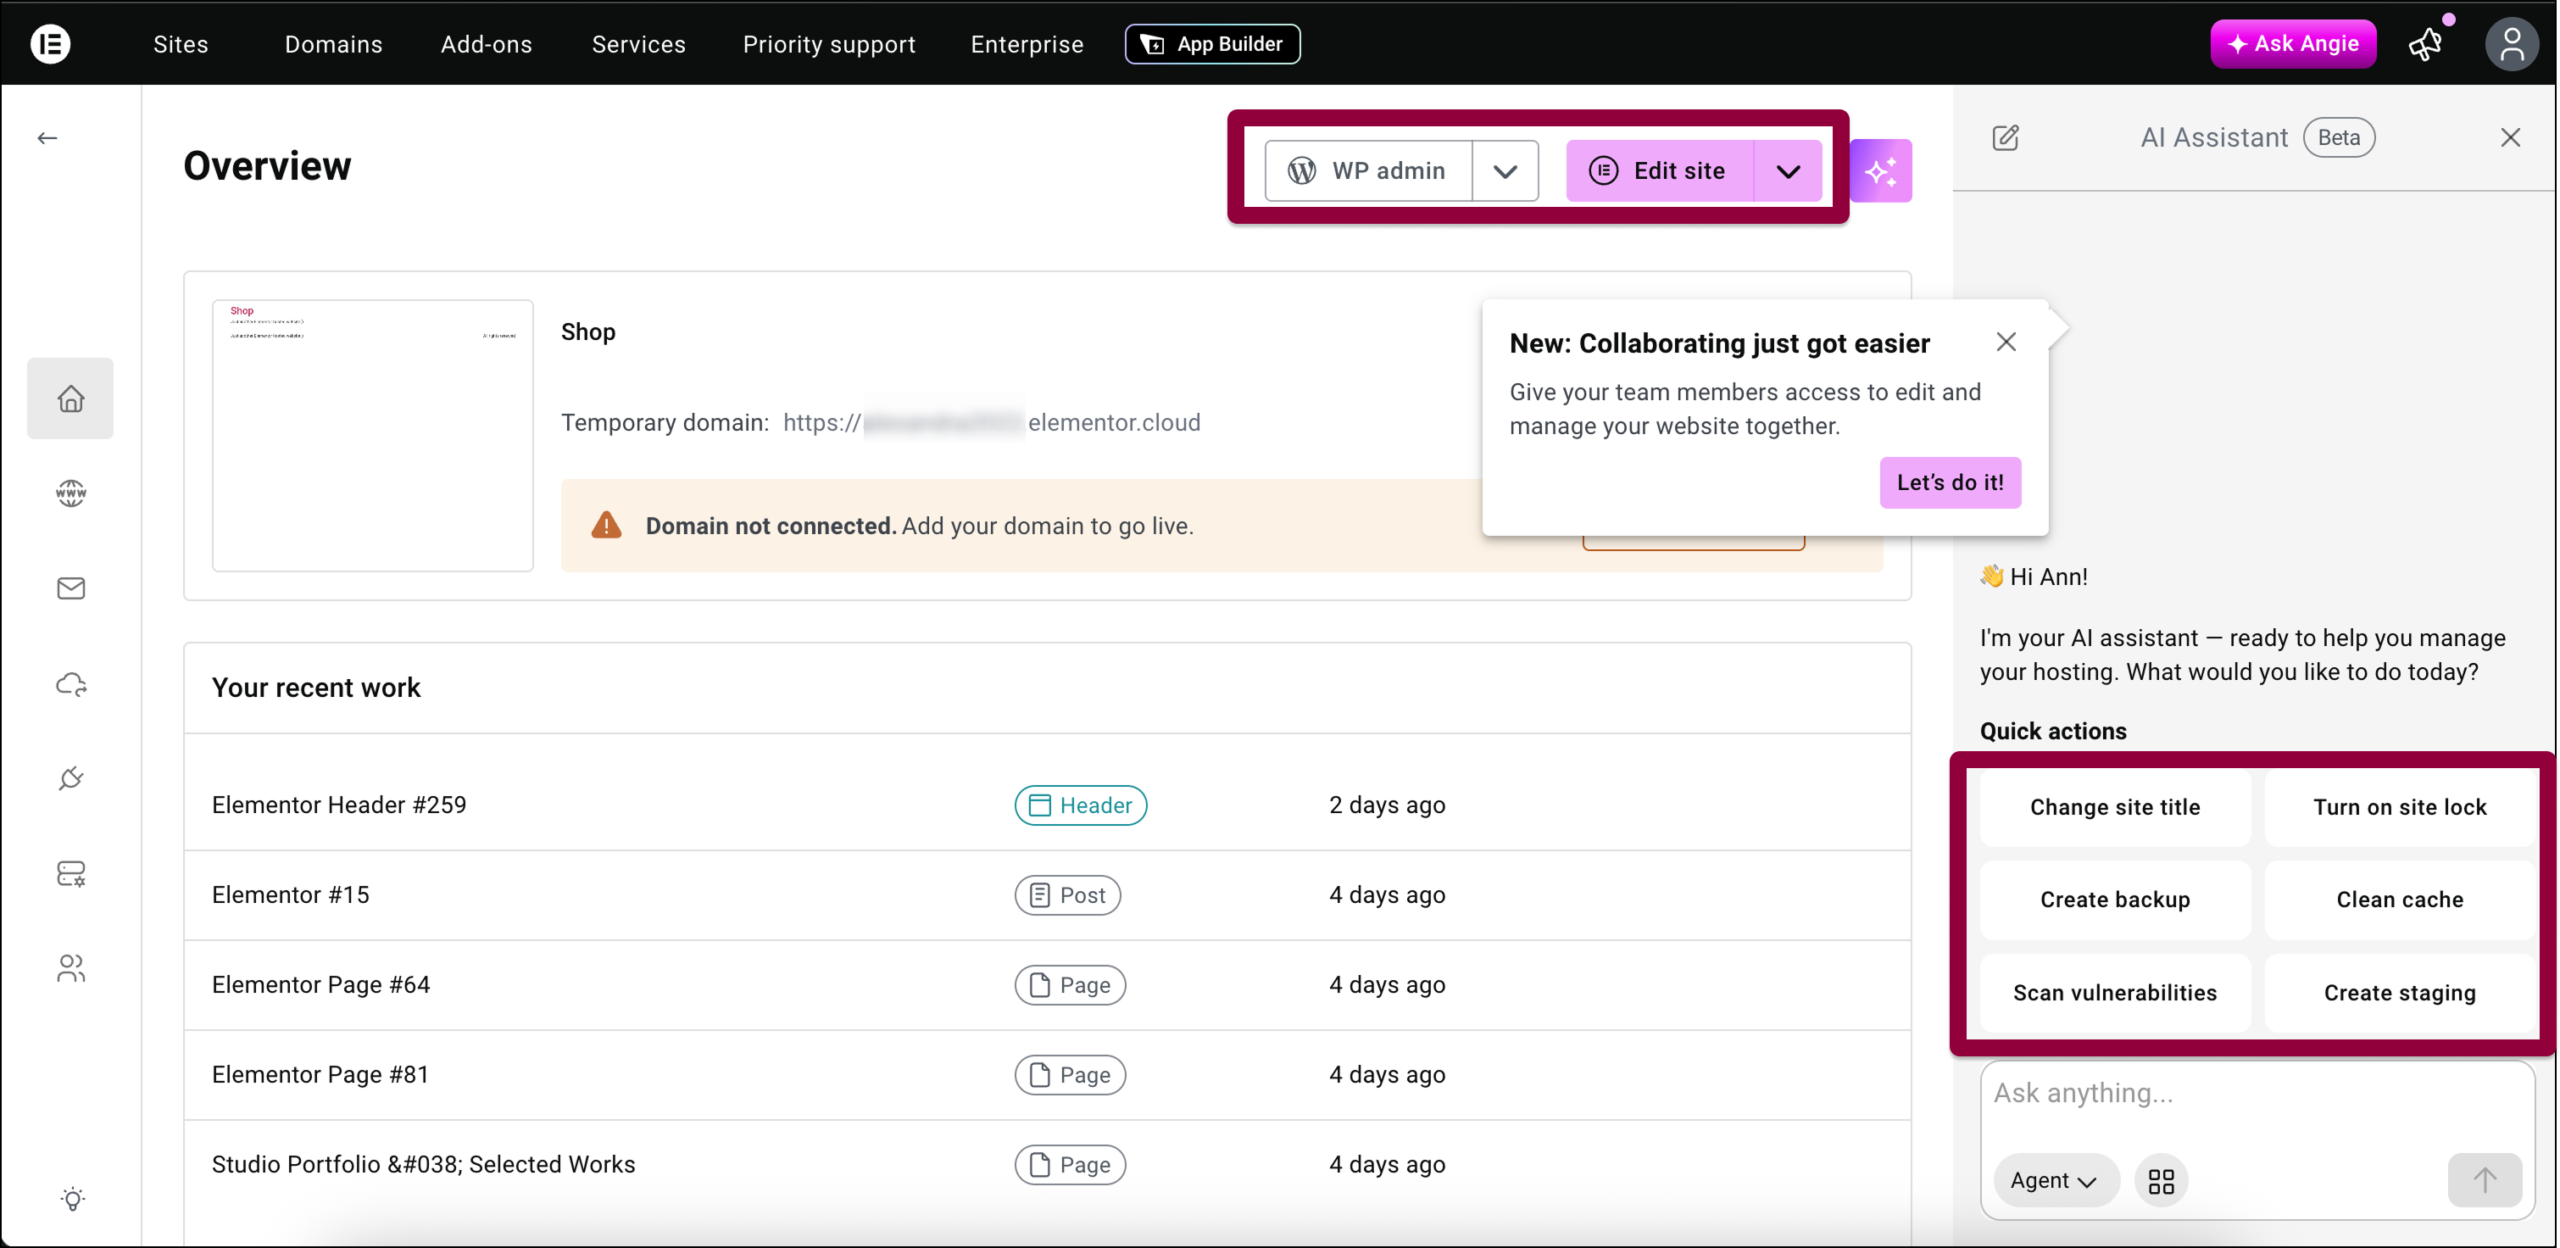
Task: Click the Quick actions heading
Action: pos(2053,731)
